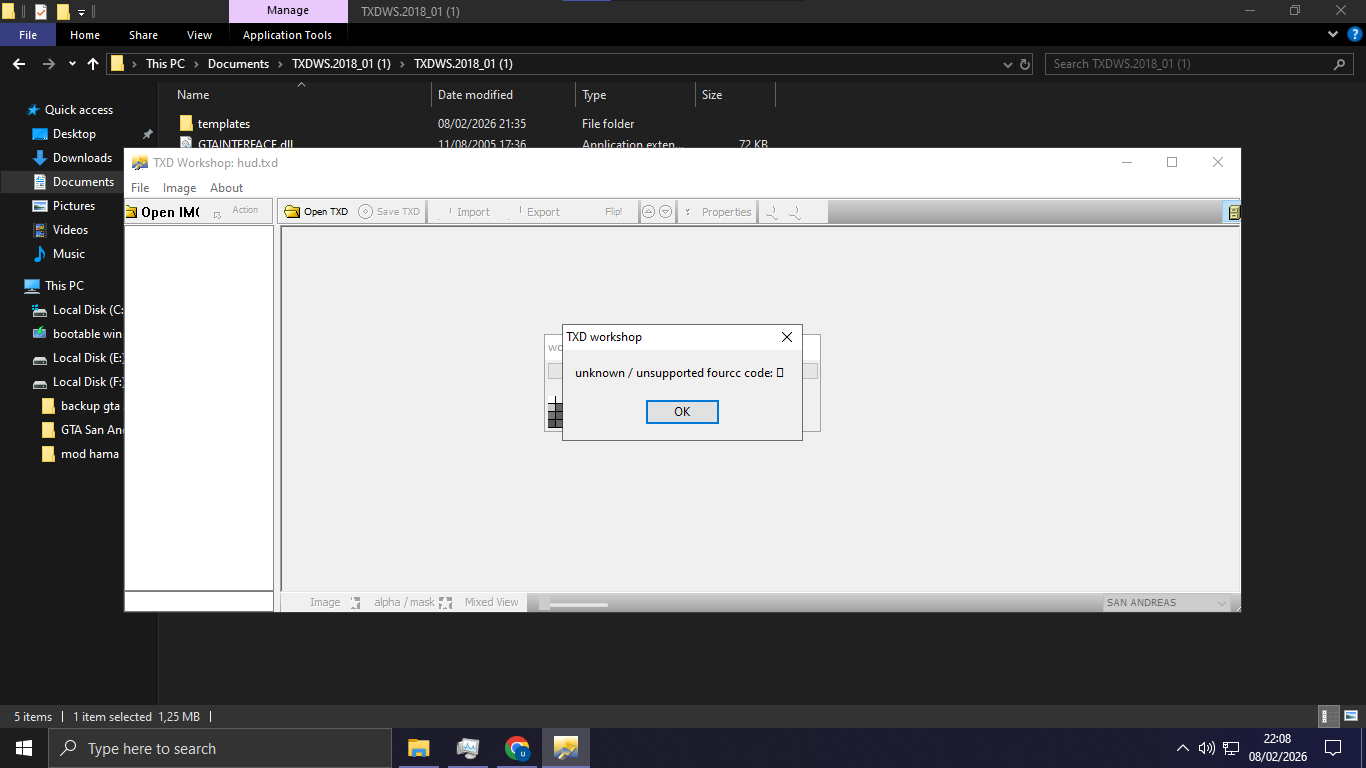Image resolution: width=1366 pixels, height=768 pixels.
Task: Select the Image view mode
Action: 327,602
